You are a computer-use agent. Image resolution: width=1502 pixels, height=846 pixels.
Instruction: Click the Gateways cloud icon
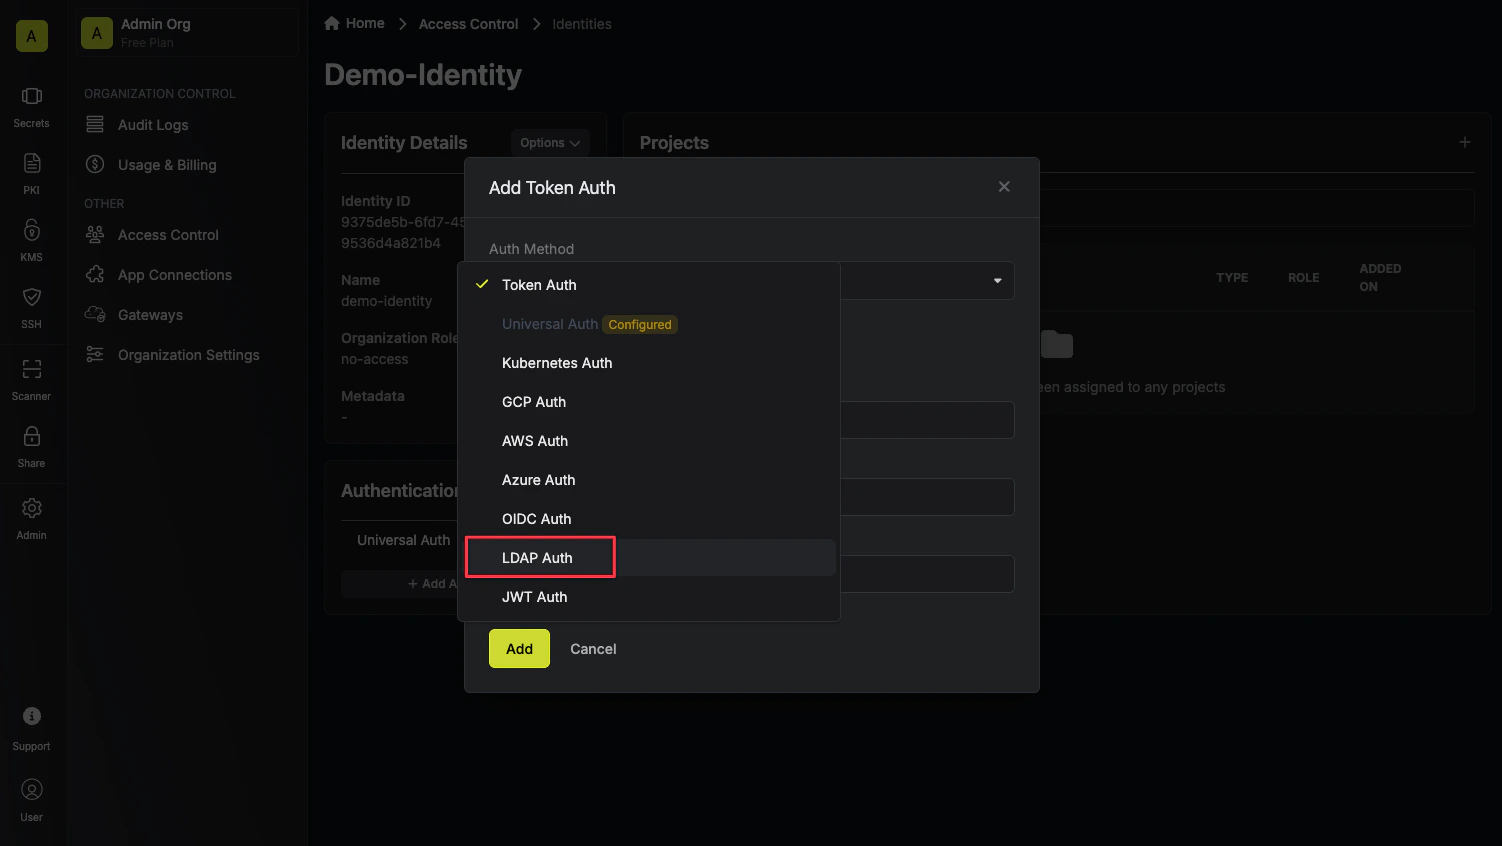(x=95, y=314)
